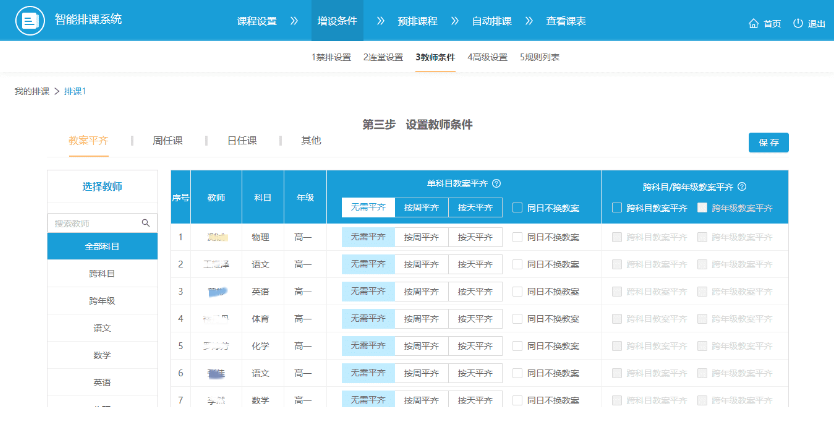Check 同日不换教案 for row 2 语文
The height and width of the screenshot is (424, 834).
coord(518,264)
